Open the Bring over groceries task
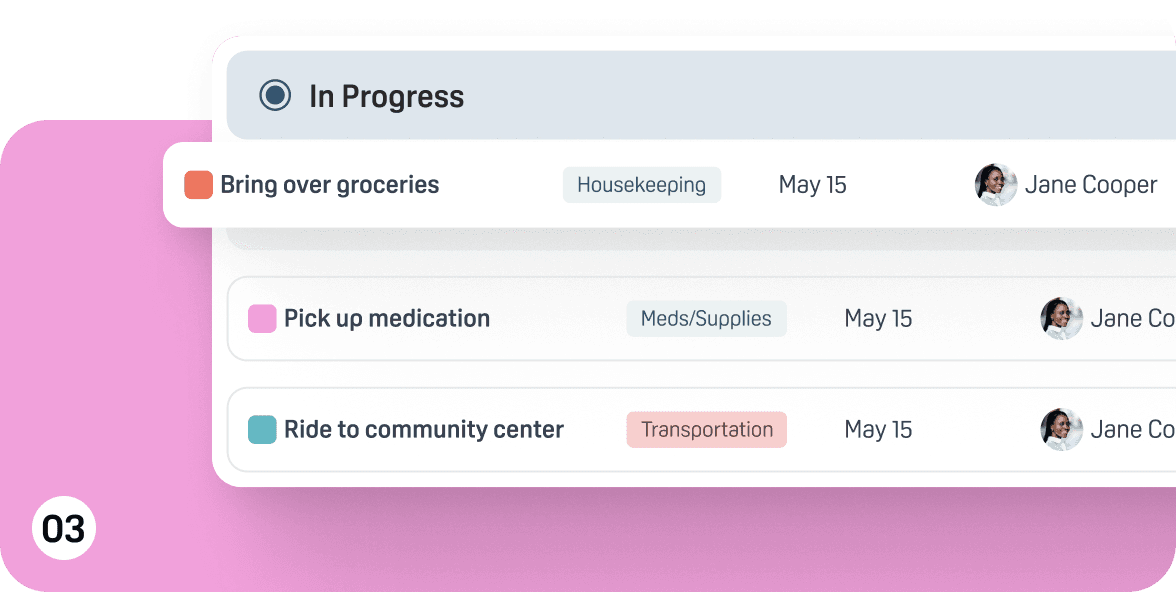1176x592 pixels. click(331, 184)
